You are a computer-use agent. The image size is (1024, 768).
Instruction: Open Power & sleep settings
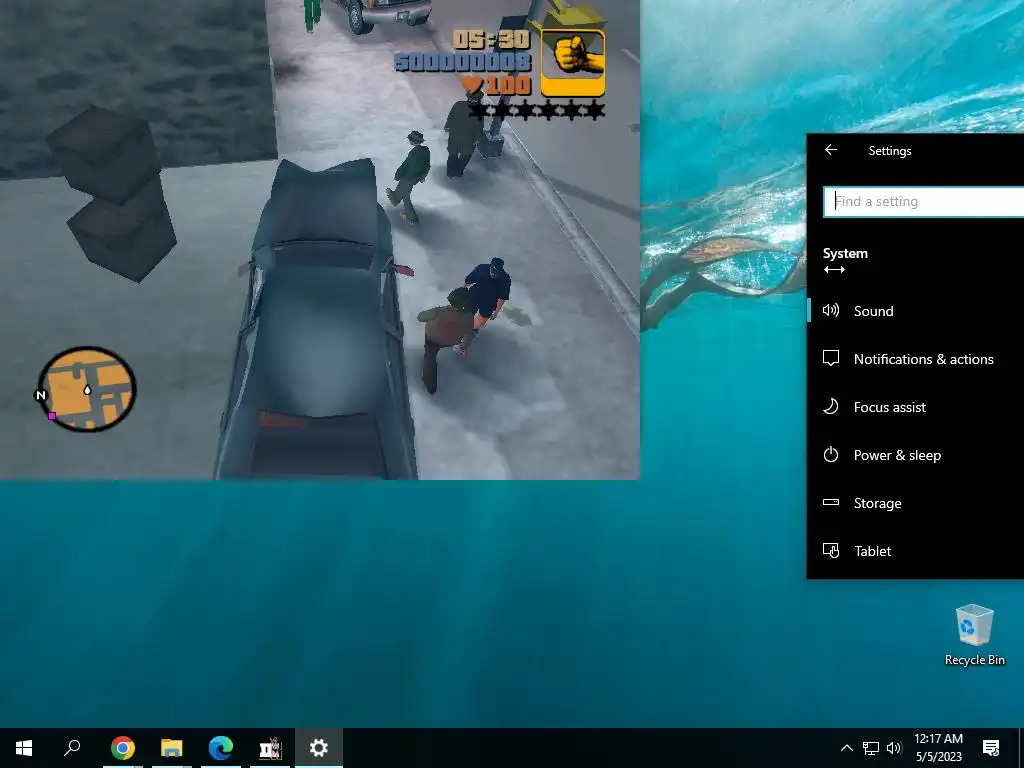916,455
